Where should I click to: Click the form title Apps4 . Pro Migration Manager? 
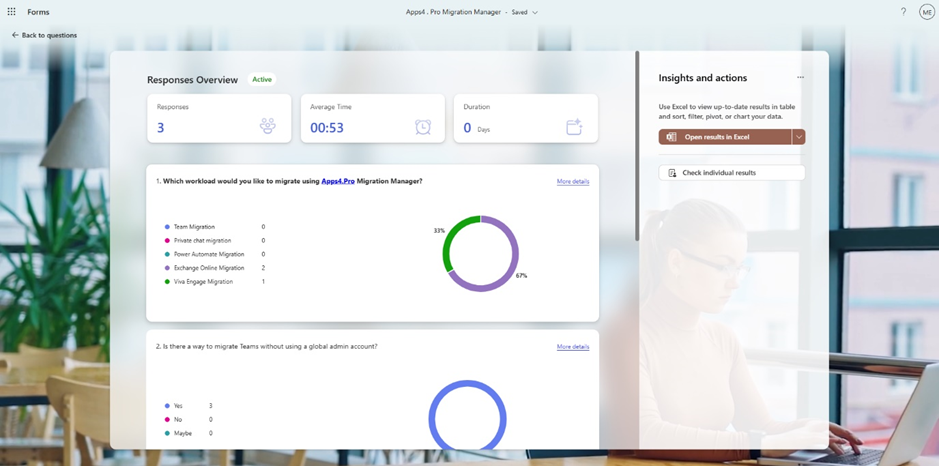coord(453,12)
